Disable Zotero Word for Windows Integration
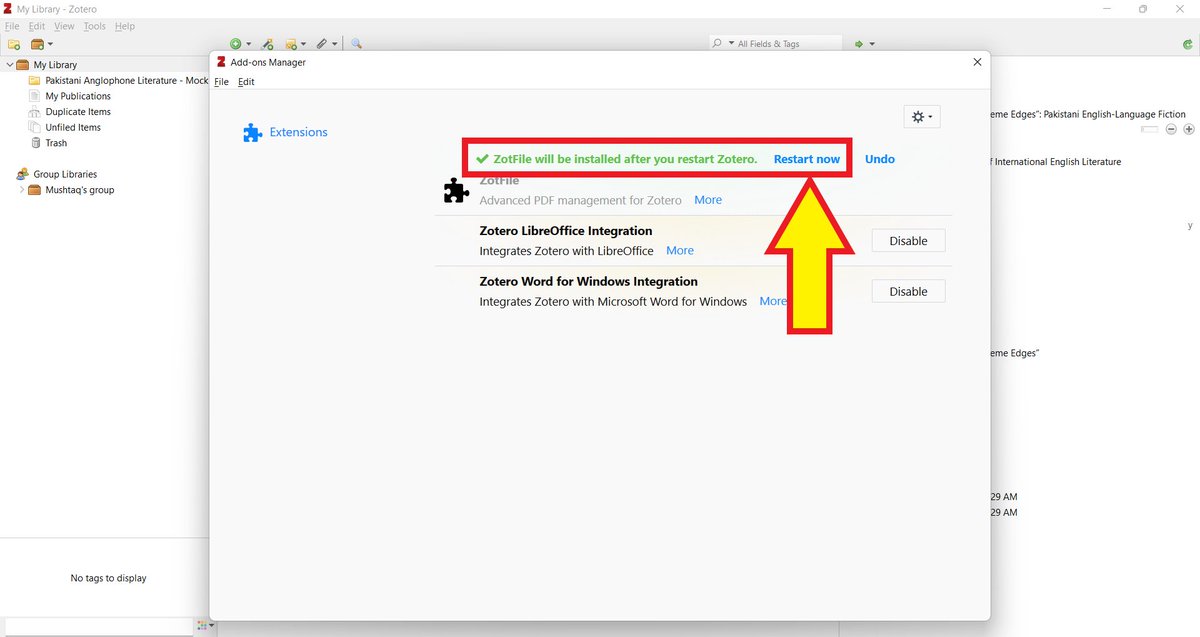The height and width of the screenshot is (637, 1200). pos(908,292)
